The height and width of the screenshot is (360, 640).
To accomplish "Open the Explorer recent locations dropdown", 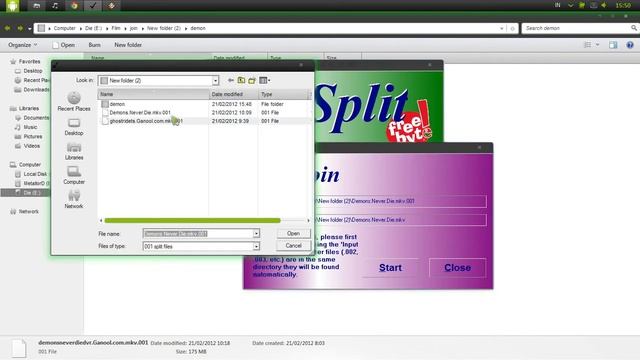I will point(30,29).
